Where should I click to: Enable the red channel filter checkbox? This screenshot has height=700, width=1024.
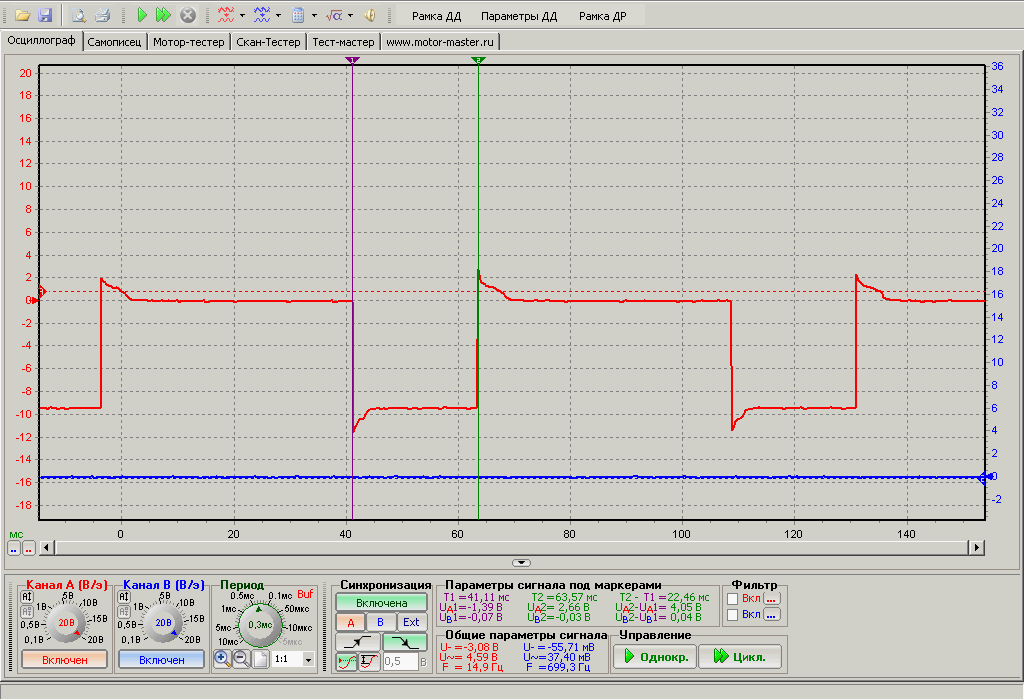(x=733, y=599)
